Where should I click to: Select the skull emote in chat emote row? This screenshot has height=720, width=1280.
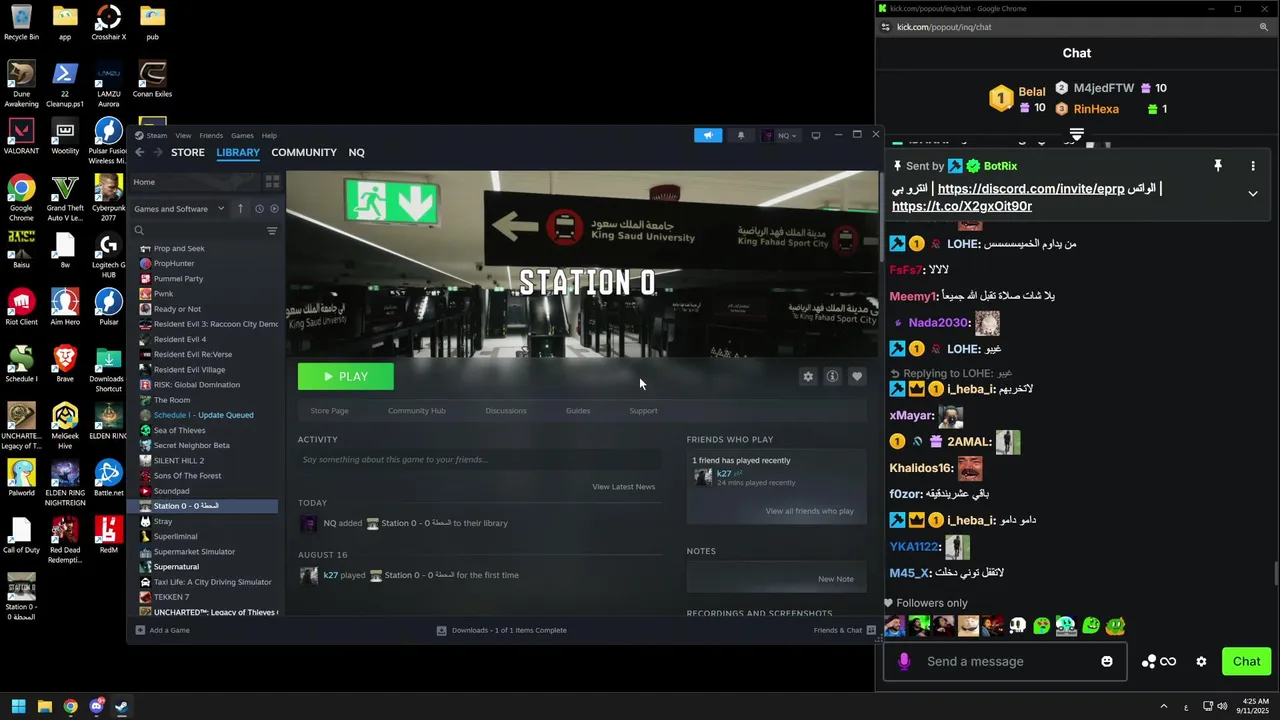pos(1017,626)
